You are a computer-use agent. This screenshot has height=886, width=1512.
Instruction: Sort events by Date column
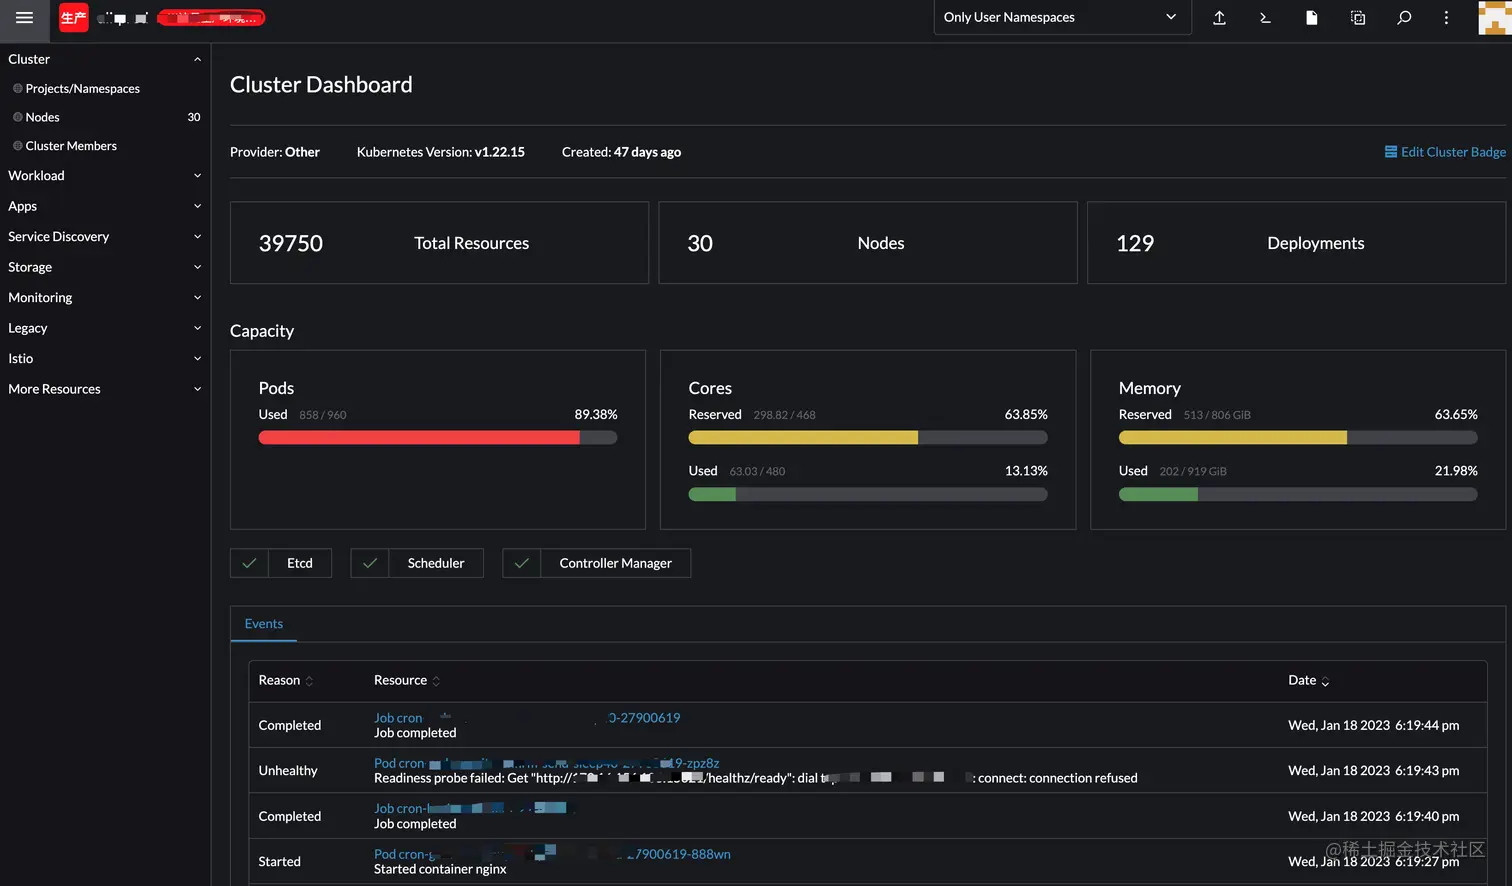pos(1309,680)
